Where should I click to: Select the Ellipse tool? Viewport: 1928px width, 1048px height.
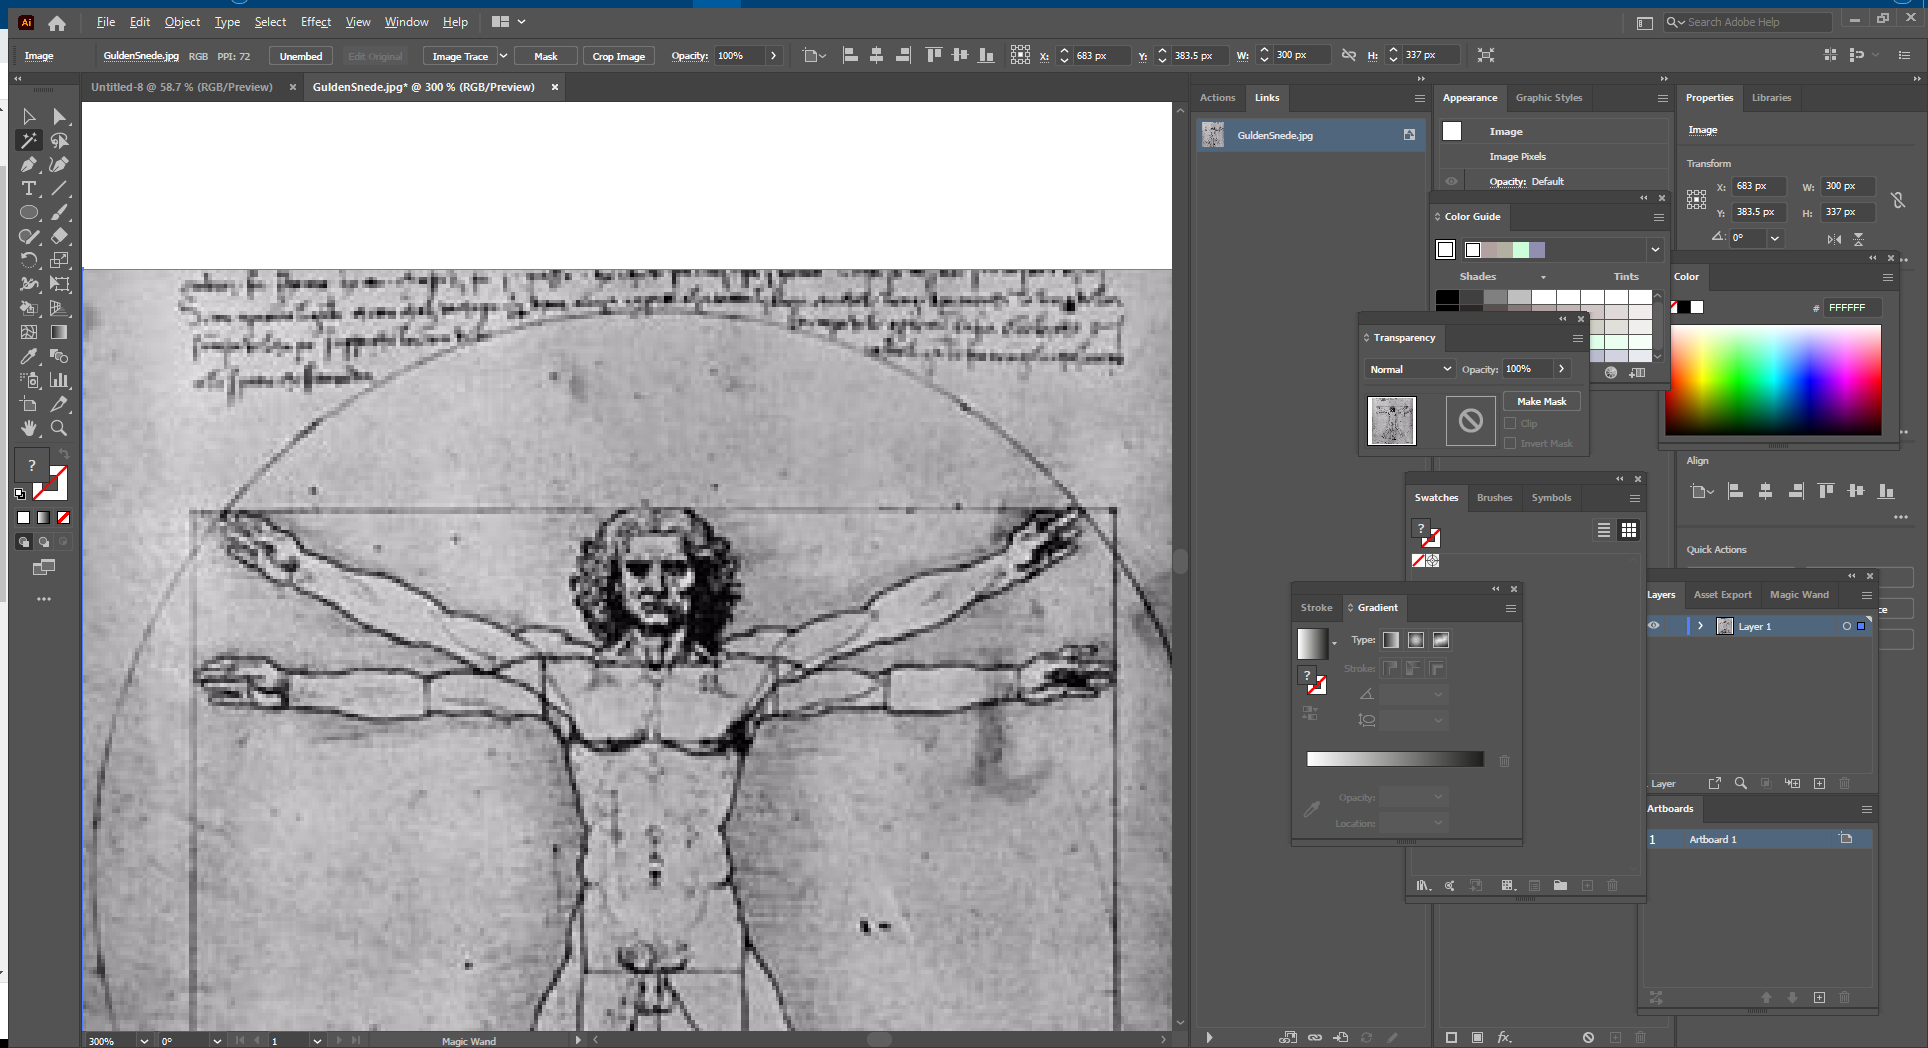click(x=29, y=213)
